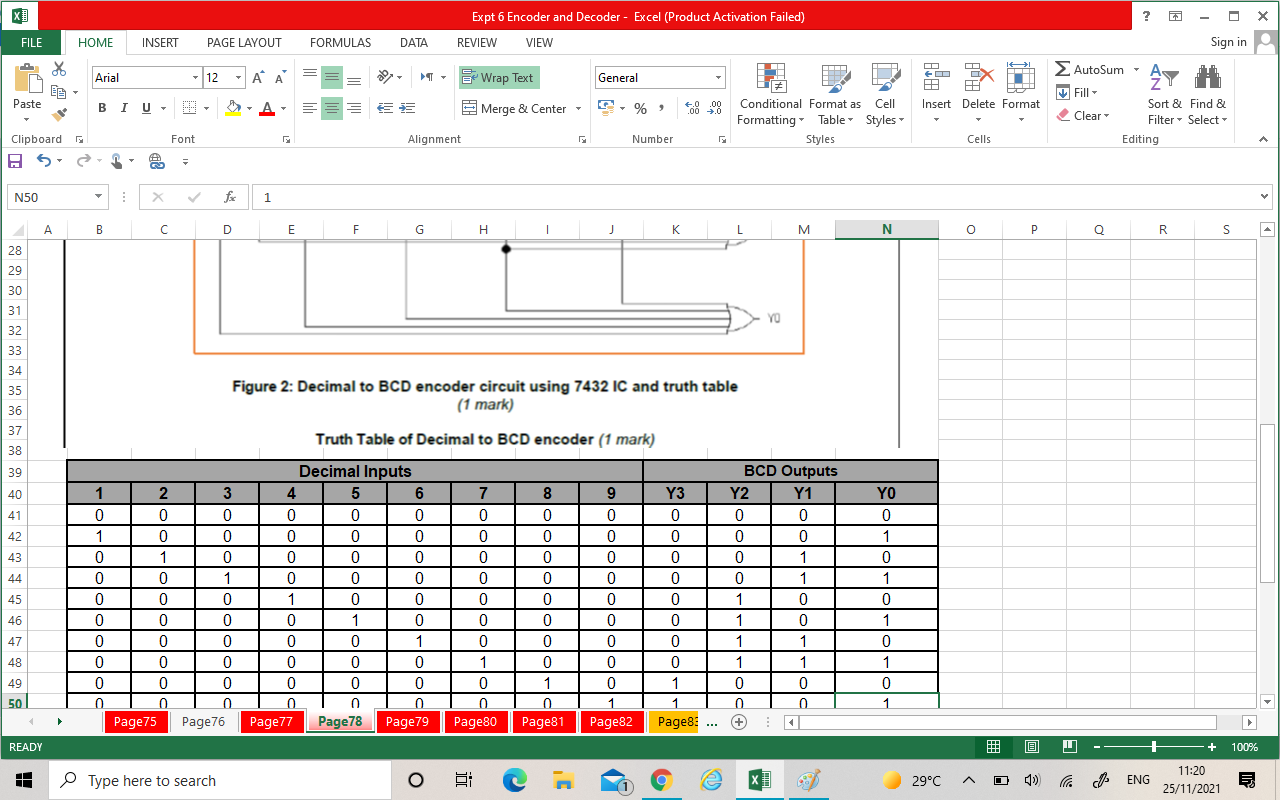
Task: Click Merge & Center
Action: pos(513,108)
